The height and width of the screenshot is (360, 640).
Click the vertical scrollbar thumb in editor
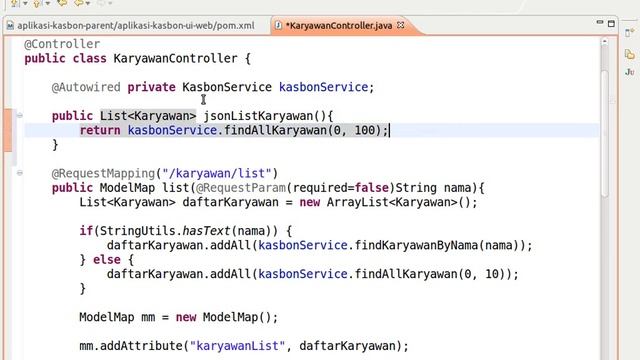click(604, 134)
